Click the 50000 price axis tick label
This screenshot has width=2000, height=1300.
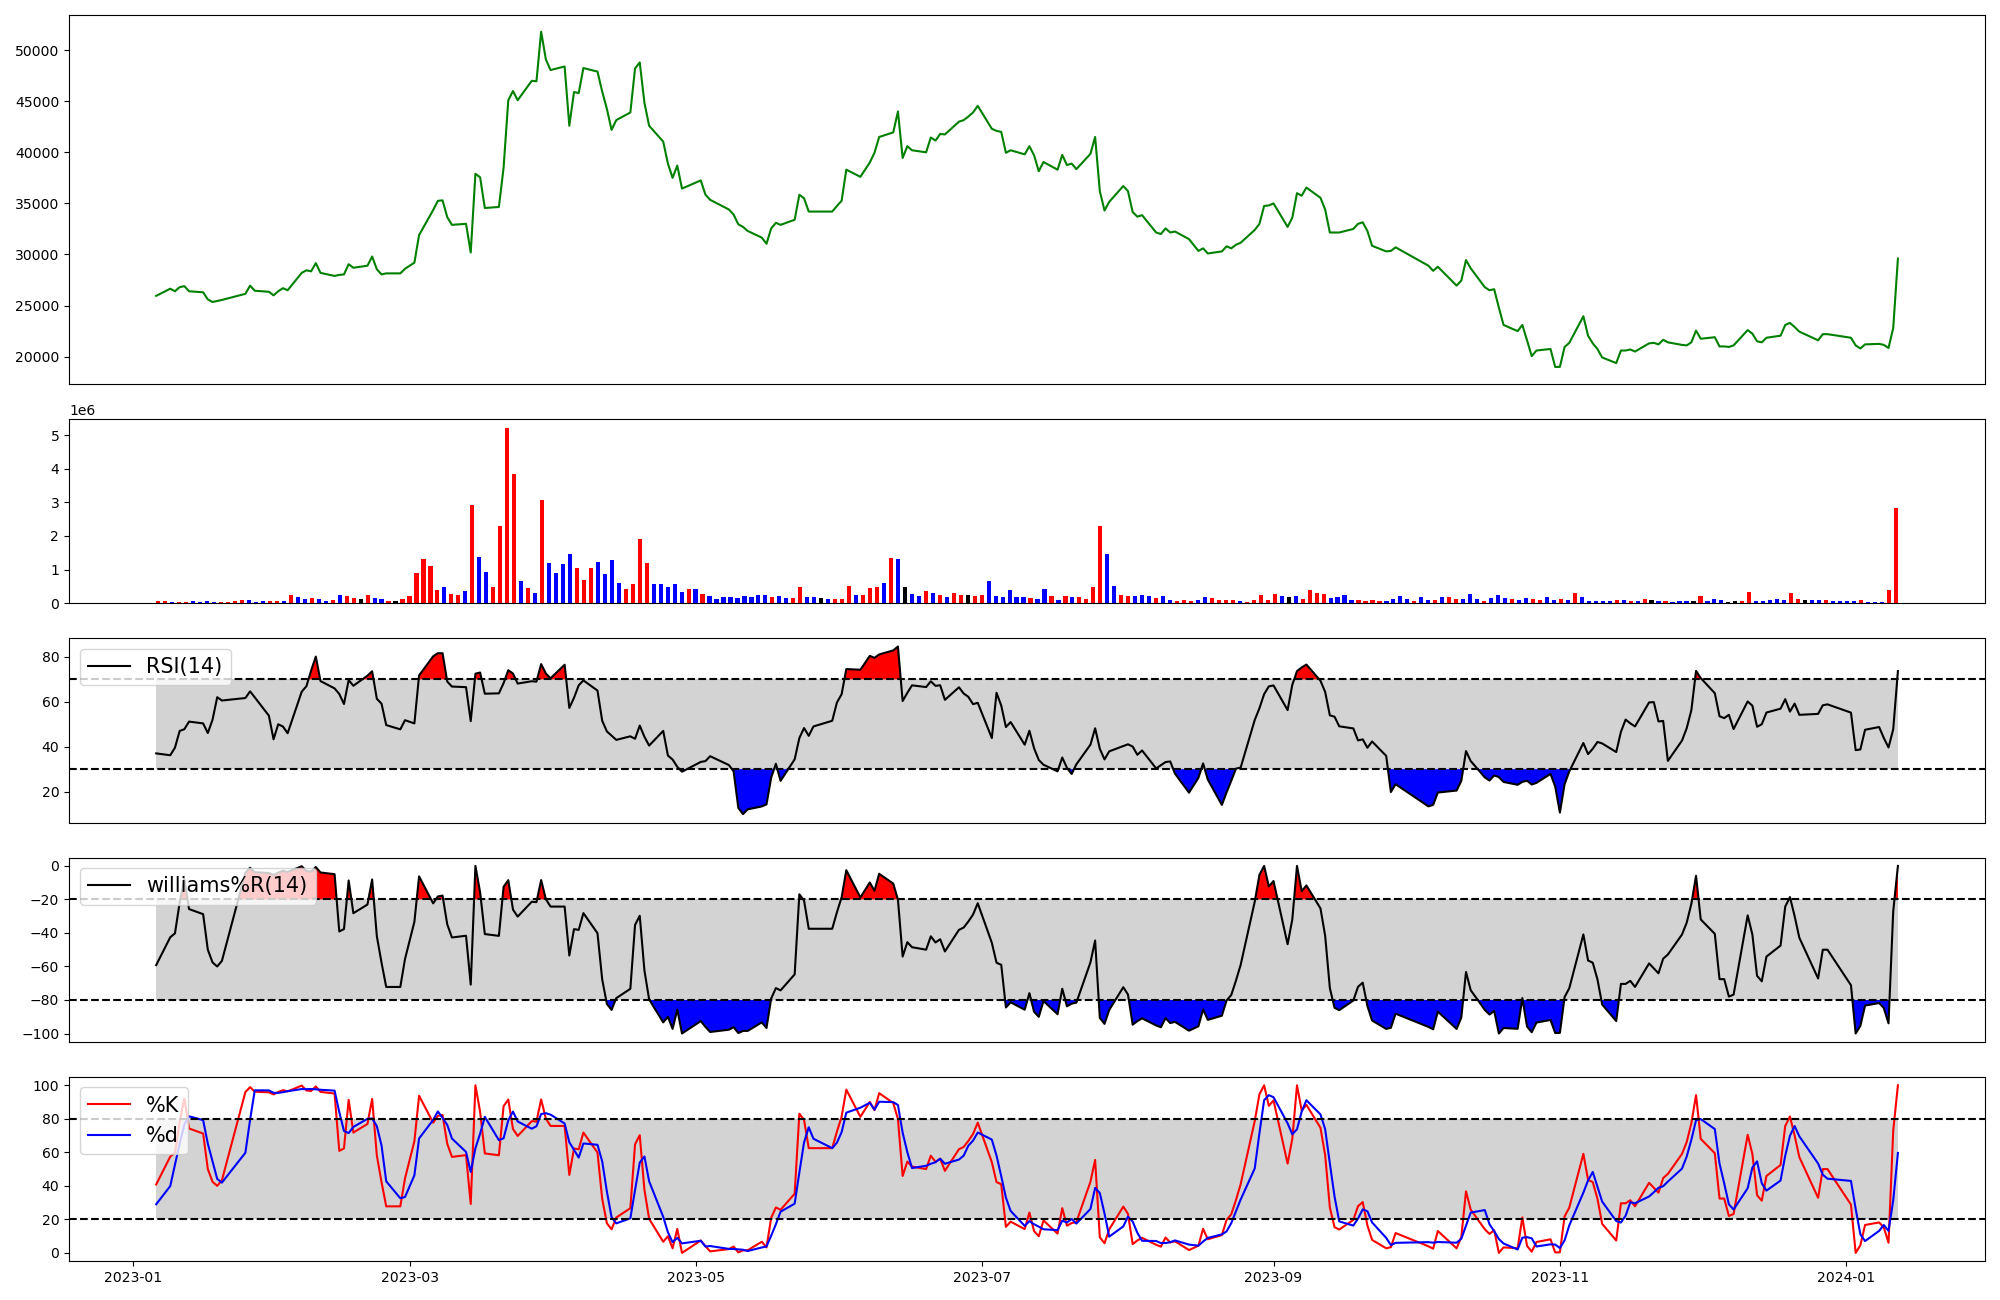pyautogui.click(x=39, y=51)
